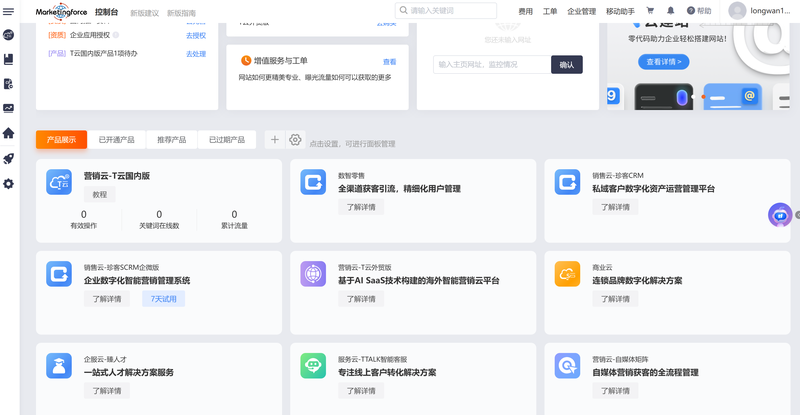800x415 pixels.
Task: Click the 有效操作 stat
Action: [x=84, y=219]
